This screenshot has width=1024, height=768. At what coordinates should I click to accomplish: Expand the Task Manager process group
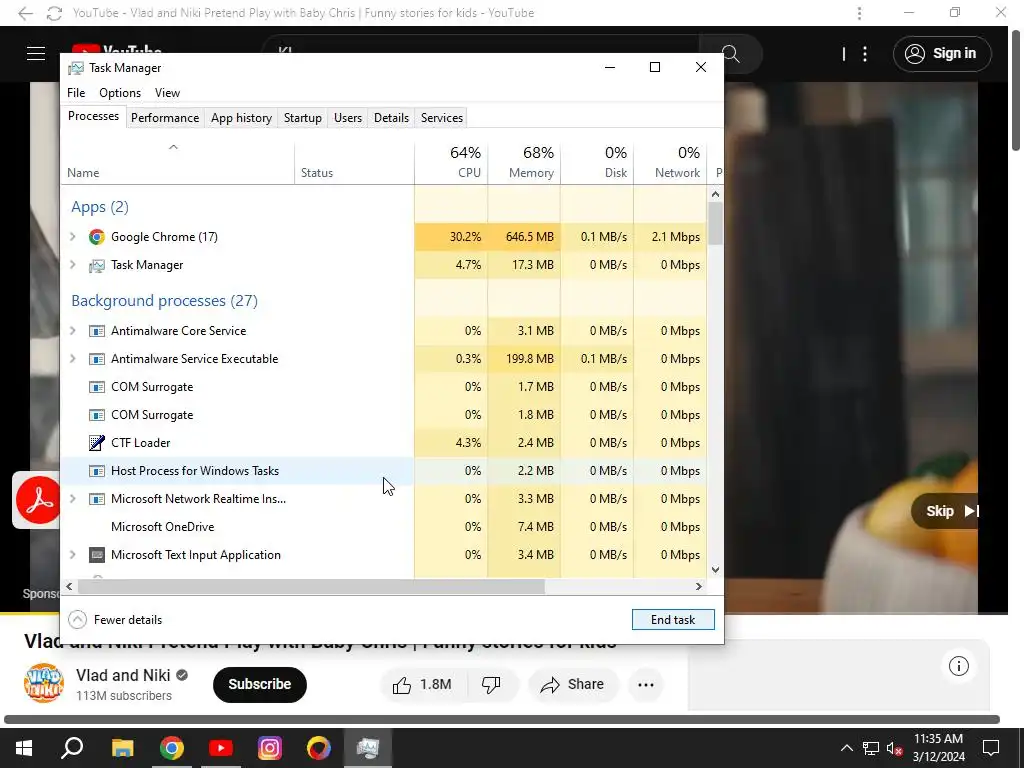click(73, 265)
